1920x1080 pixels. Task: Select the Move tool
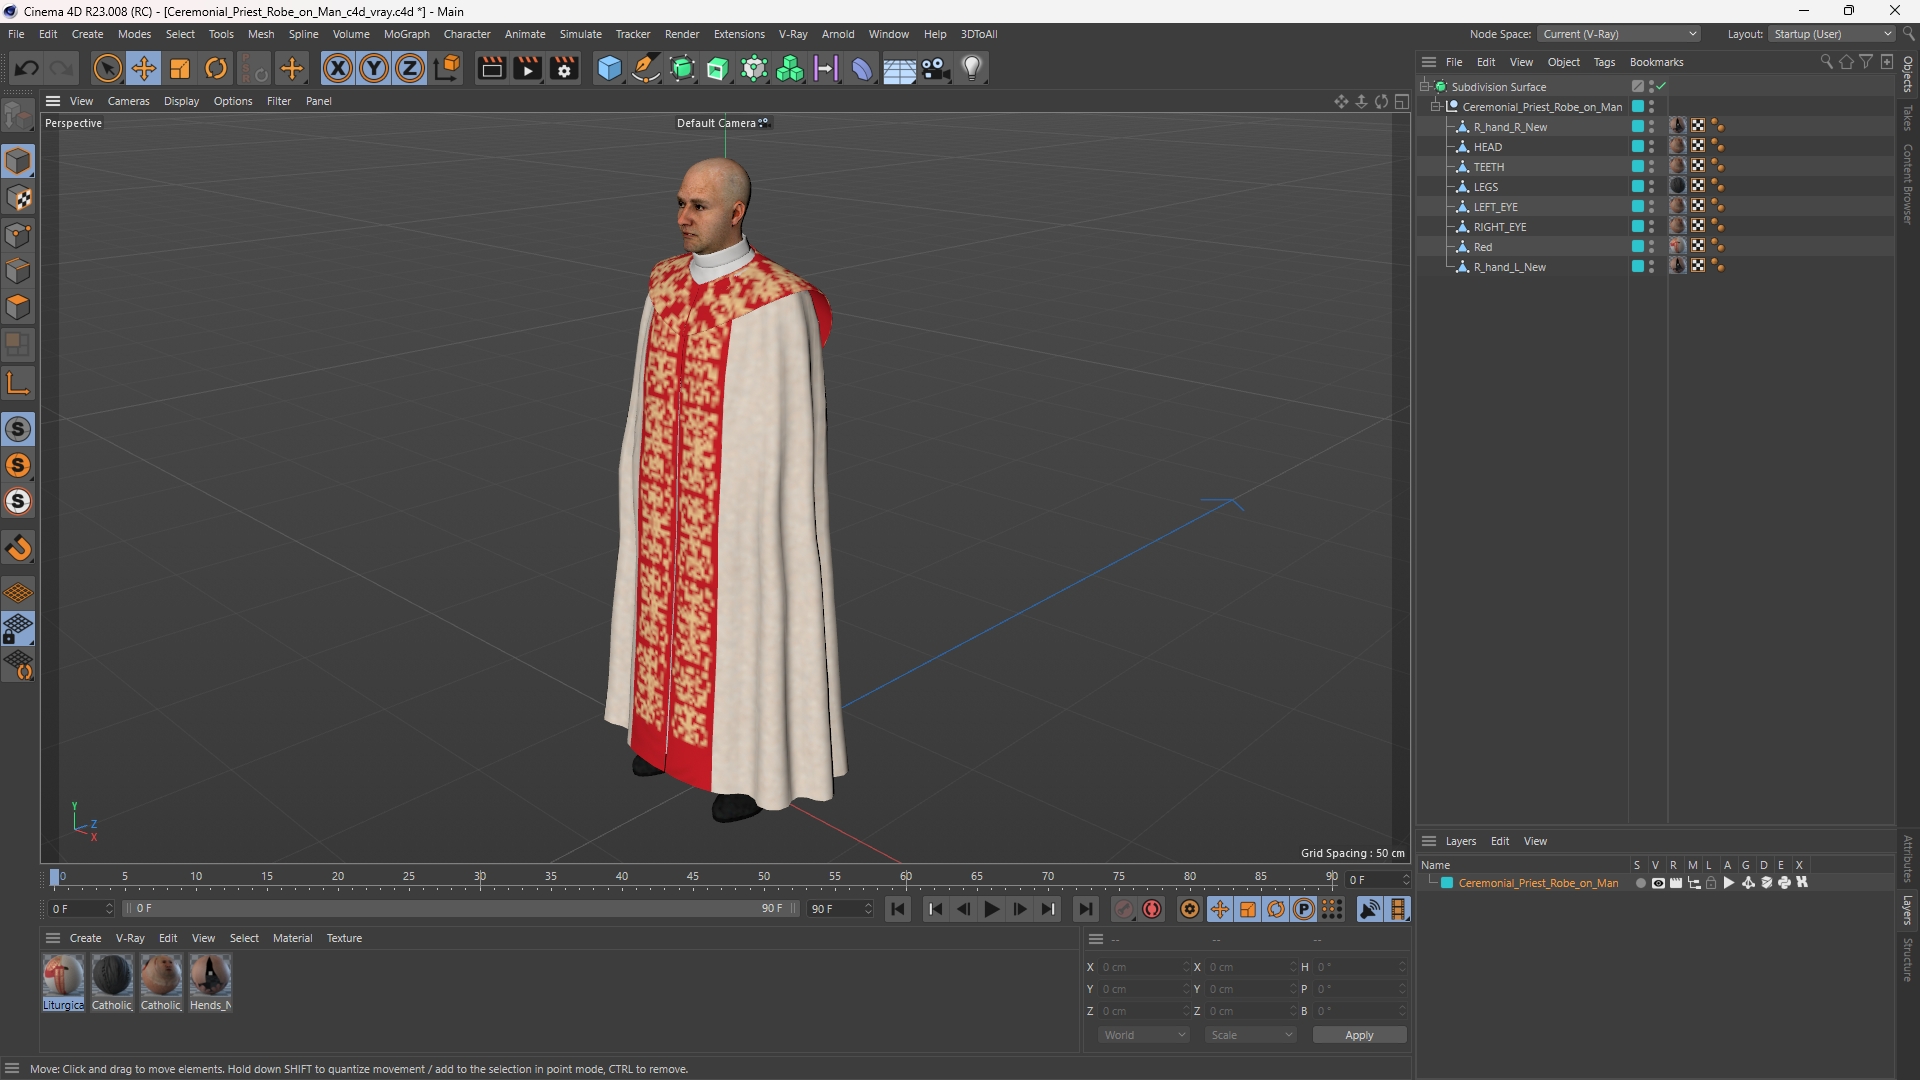(x=143, y=68)
